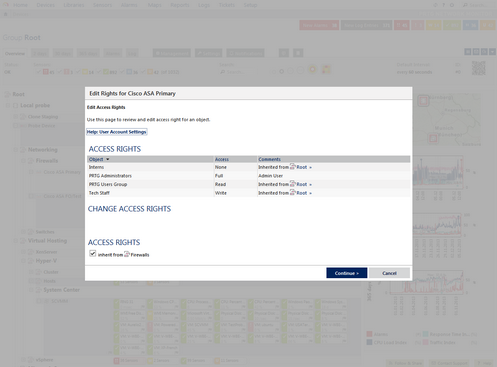Click the blue 36 paused-sensors badge
The height and width of the screenshot is (367, 497).
pyautogui.click(x=470, y=25)
